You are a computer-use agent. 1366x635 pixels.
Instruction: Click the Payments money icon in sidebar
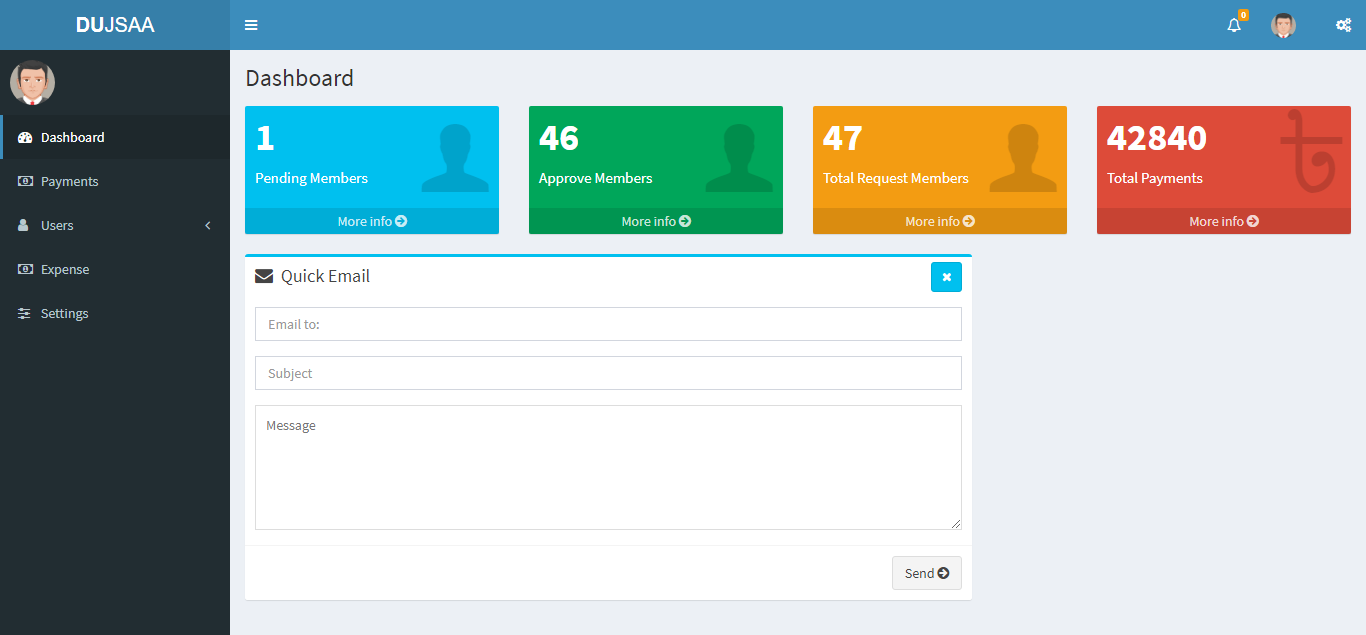click(26, 182)
